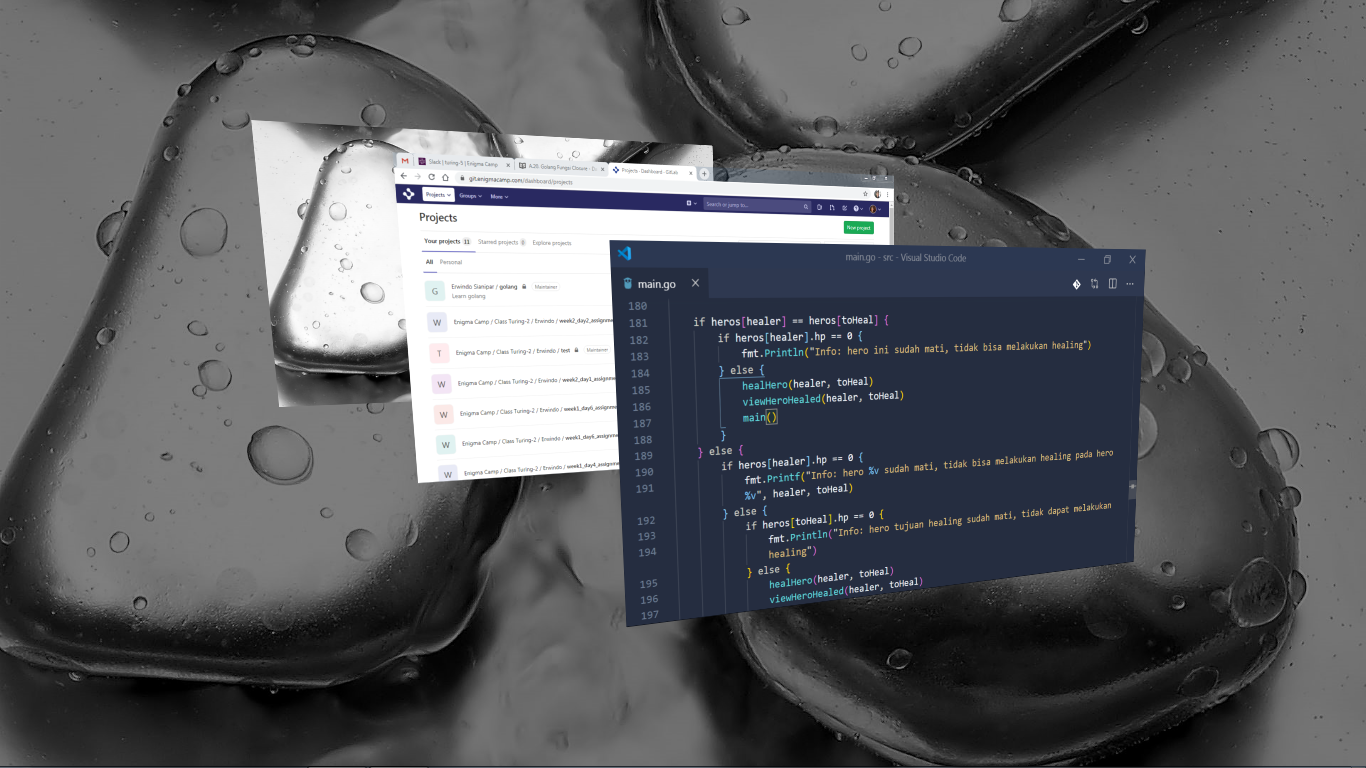Click the main() call on line 187

pos(760,416)
